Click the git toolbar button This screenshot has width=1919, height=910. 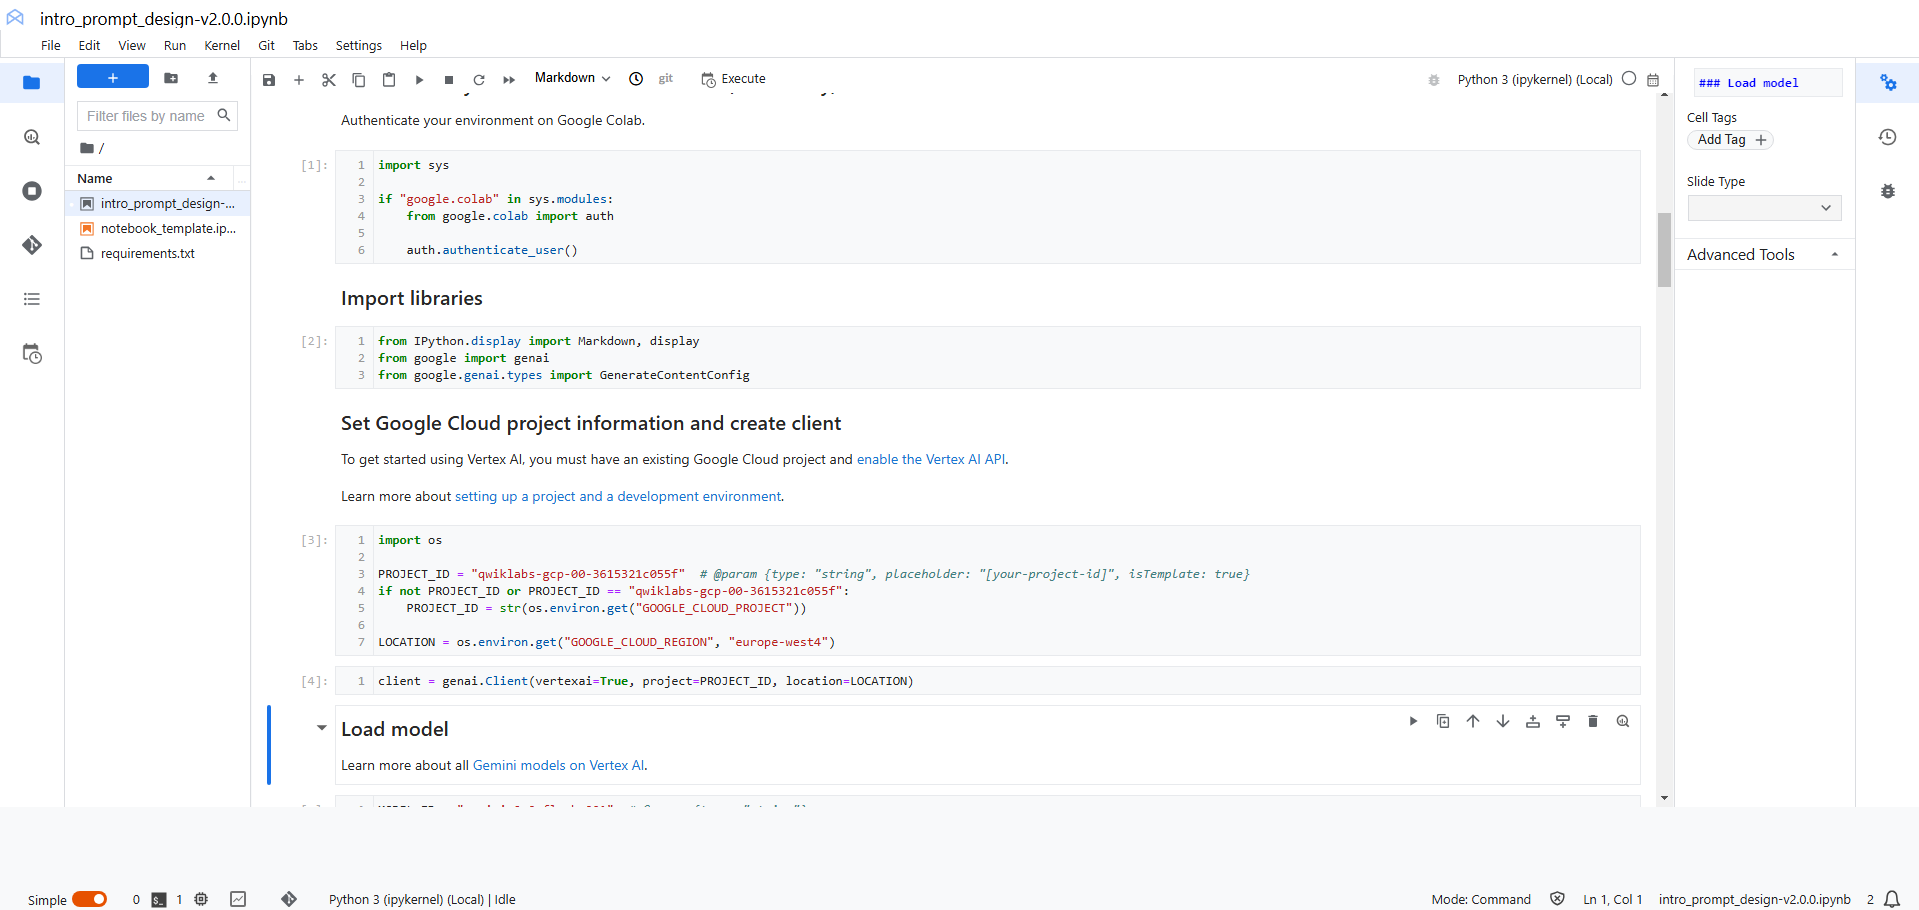point(666,79)
